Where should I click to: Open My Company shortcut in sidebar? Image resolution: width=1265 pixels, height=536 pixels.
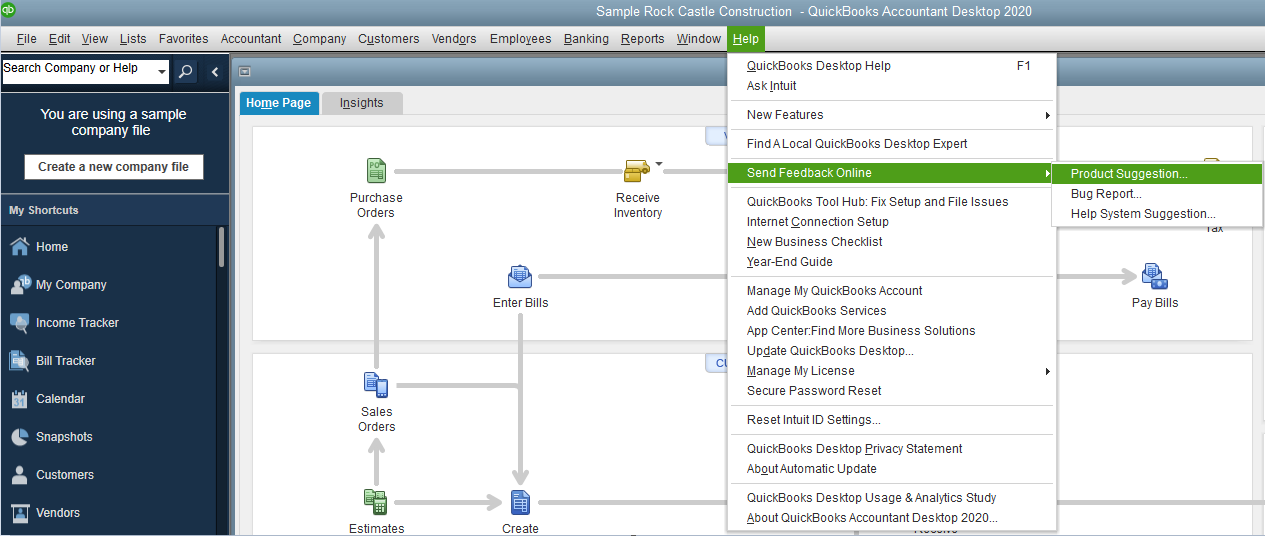pos(71,285)
